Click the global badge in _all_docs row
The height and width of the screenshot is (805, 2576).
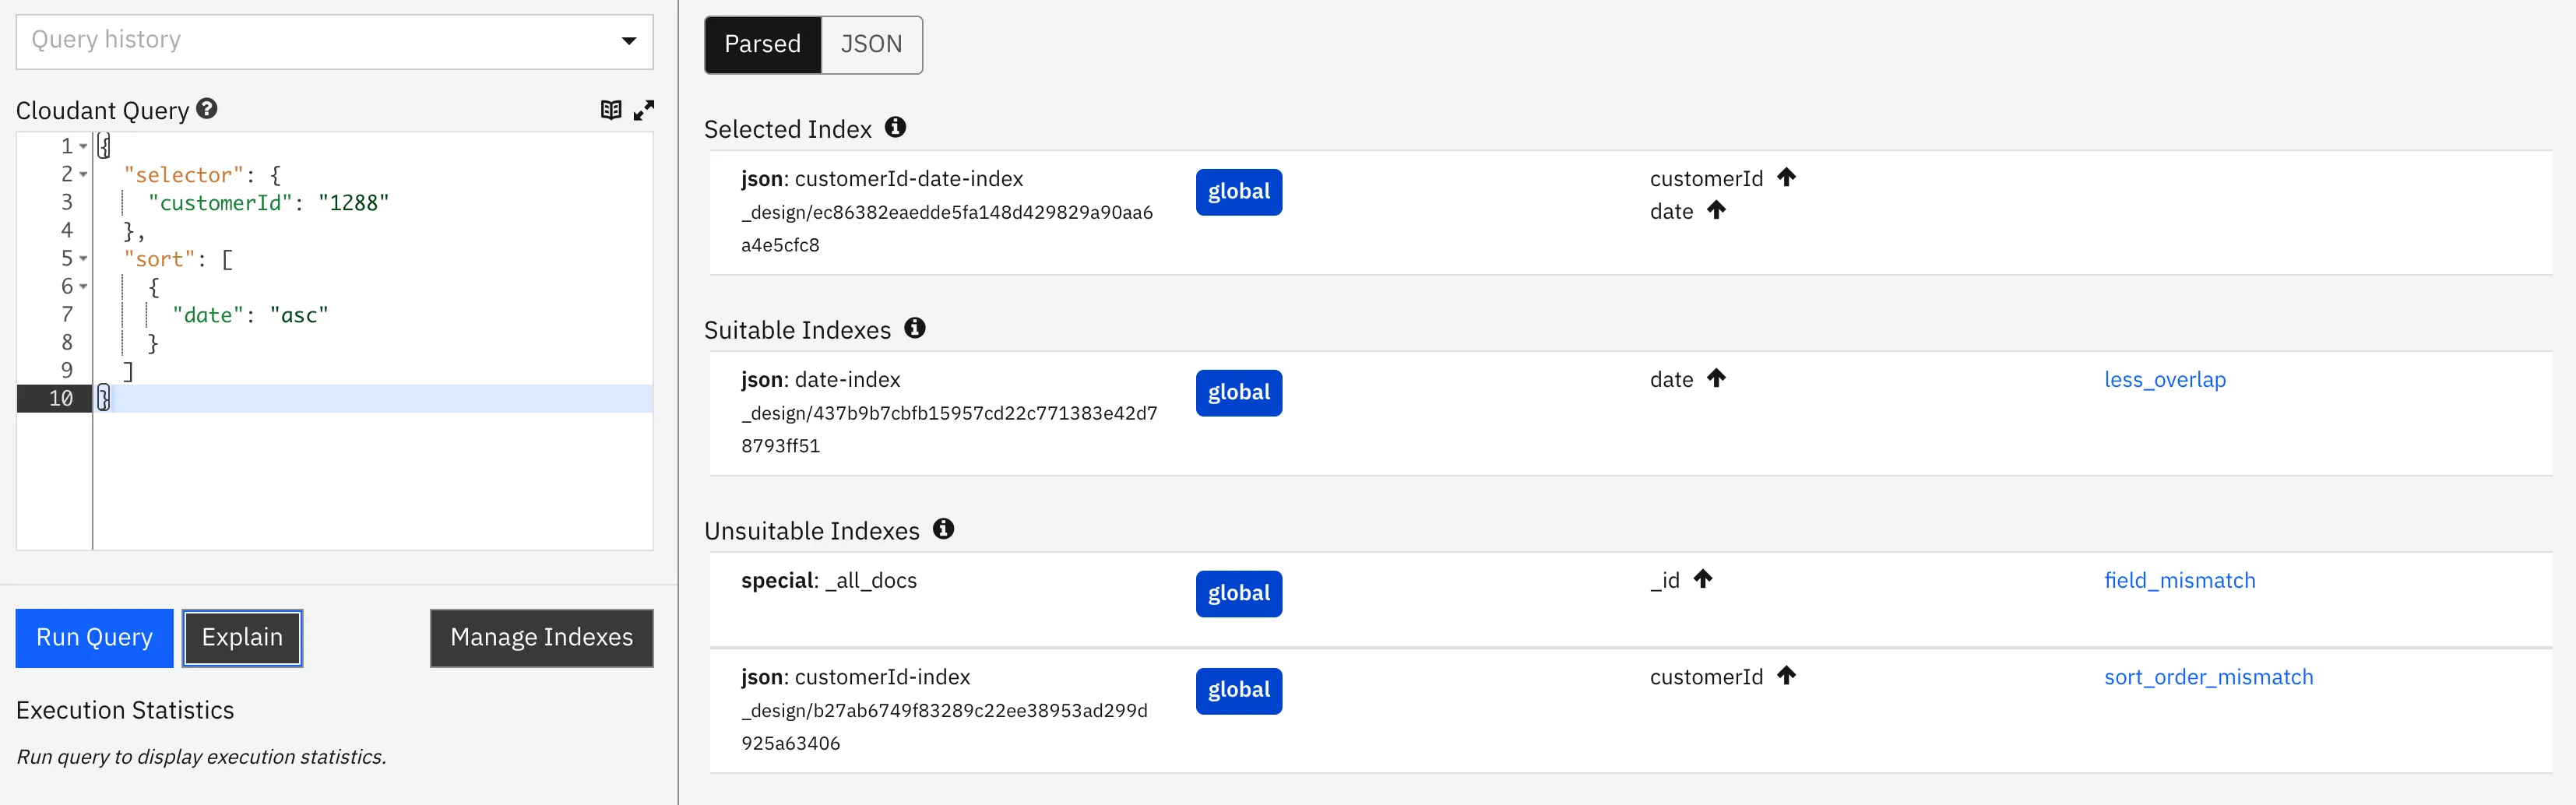(1238, 594)
